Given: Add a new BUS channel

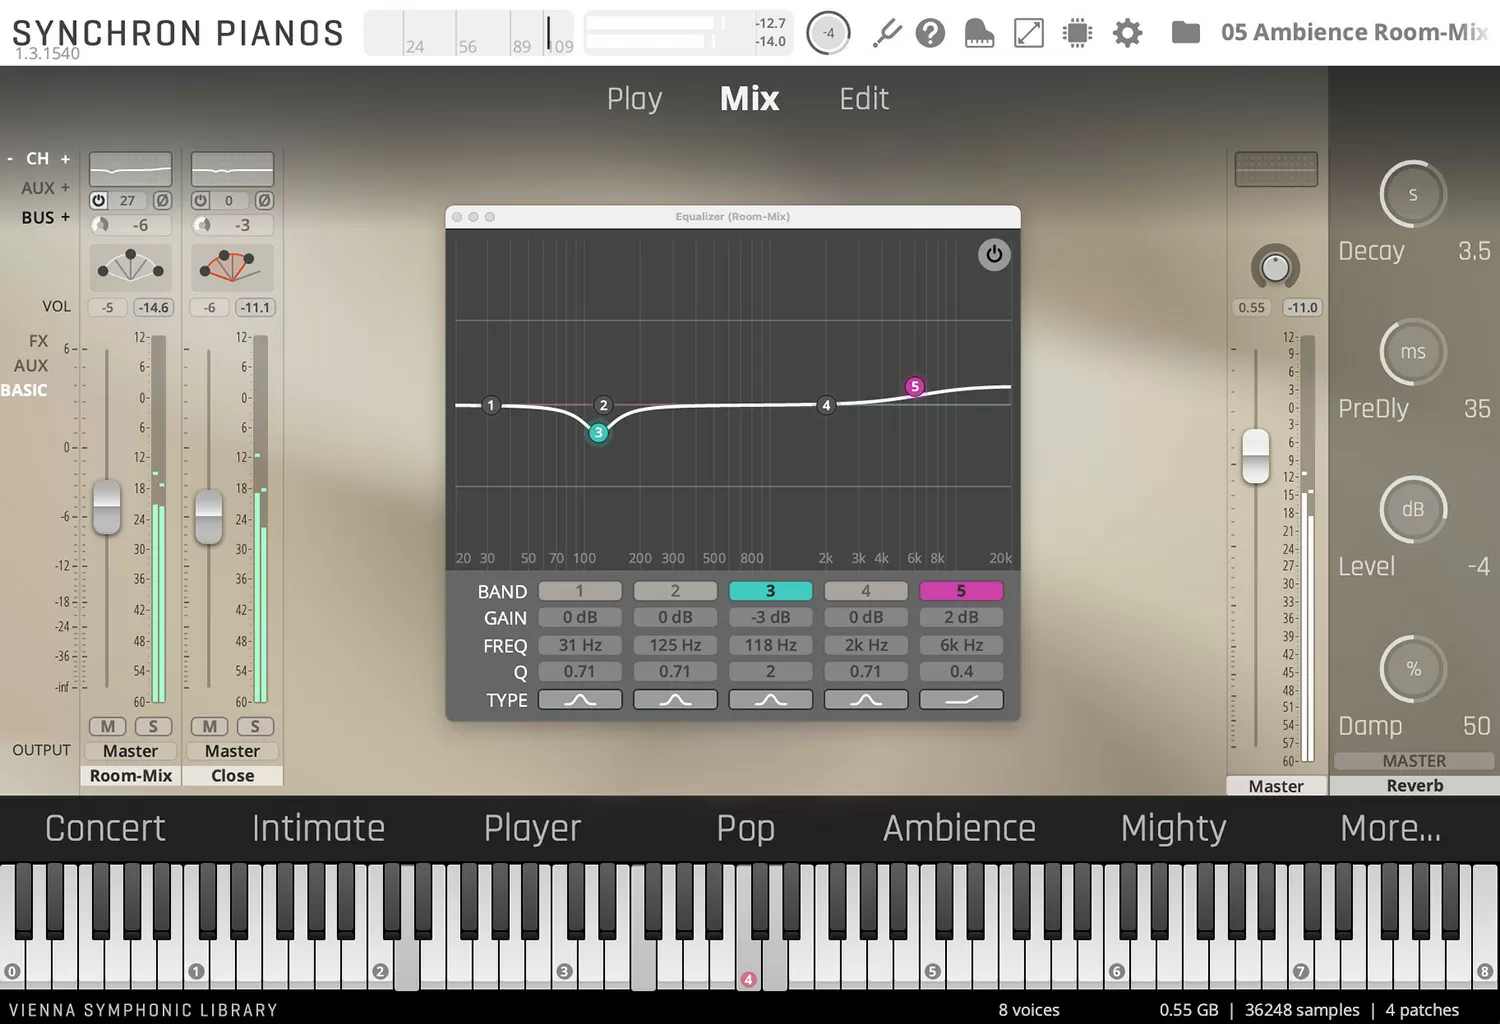Looking at the screenshot, I should click(x=67, y=217).
